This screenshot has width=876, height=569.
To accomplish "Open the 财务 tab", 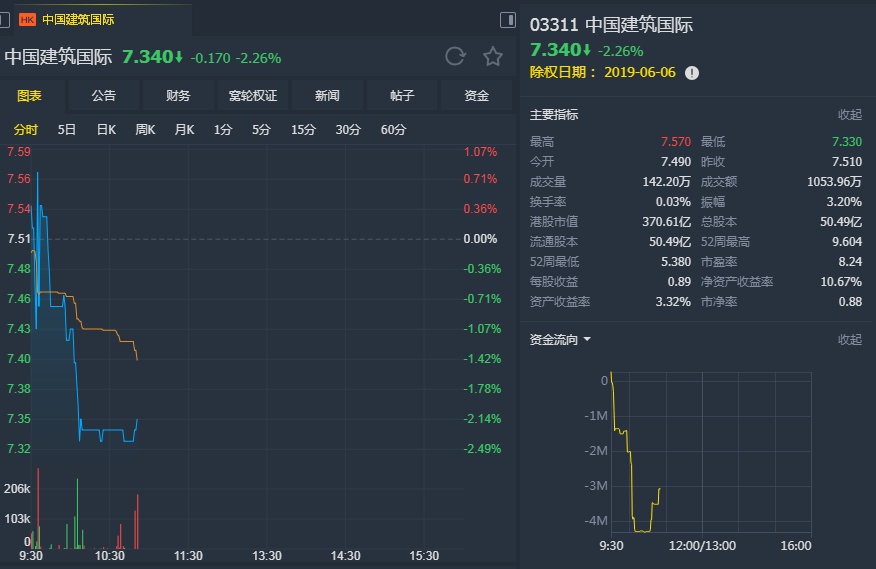I will click(x=178, y=96).
